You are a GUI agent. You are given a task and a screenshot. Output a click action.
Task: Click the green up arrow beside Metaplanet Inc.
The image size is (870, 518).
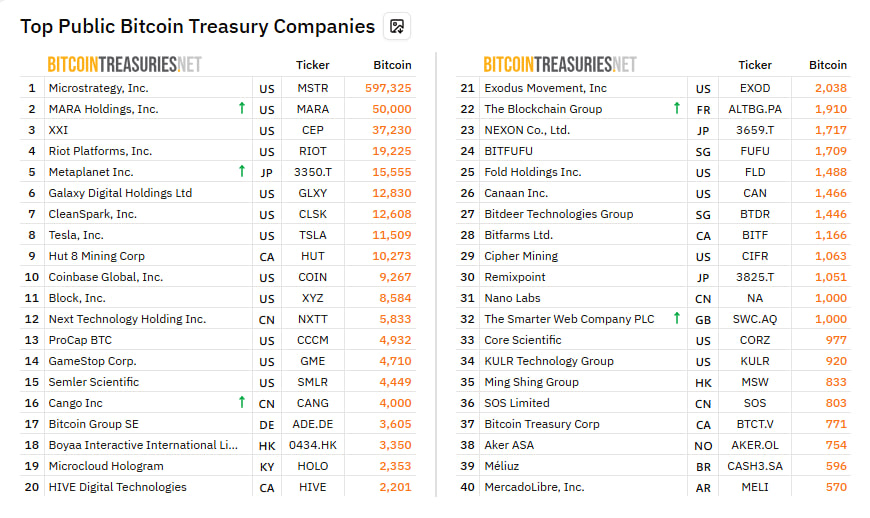click(x=242, y=171)
